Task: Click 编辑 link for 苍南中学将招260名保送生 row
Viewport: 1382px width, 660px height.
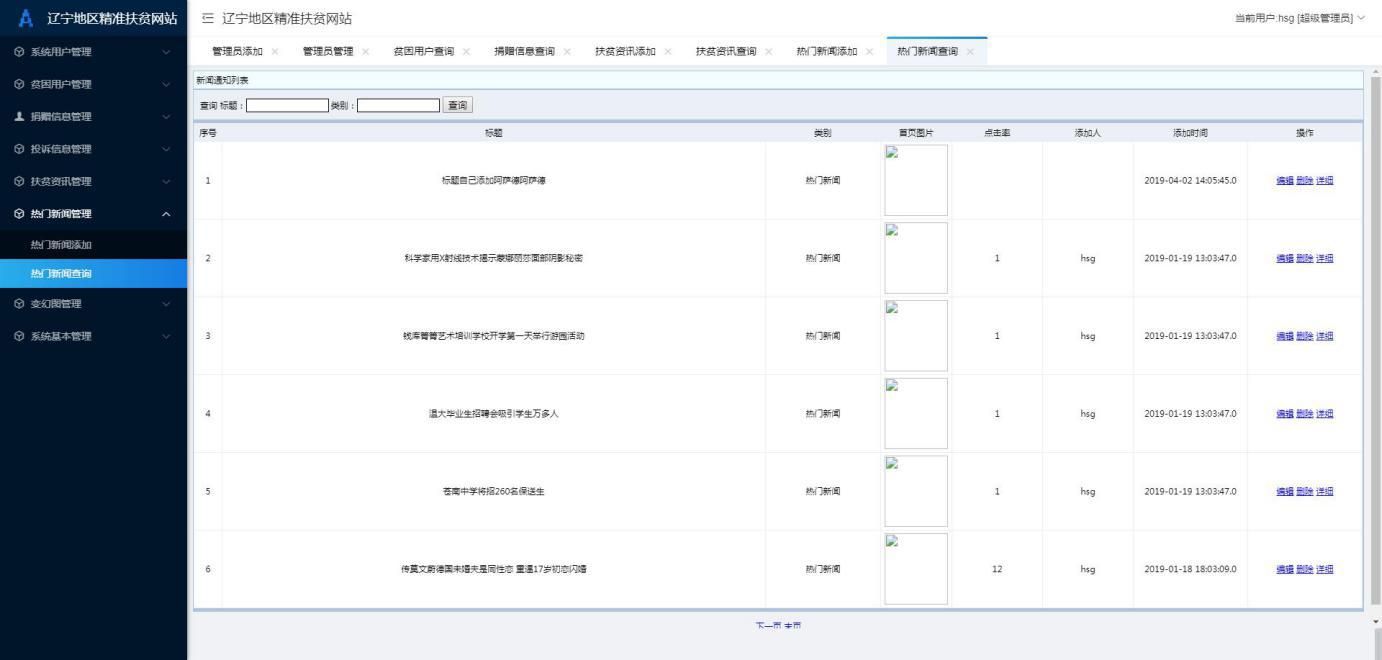Action: (x=1284, y=491)
